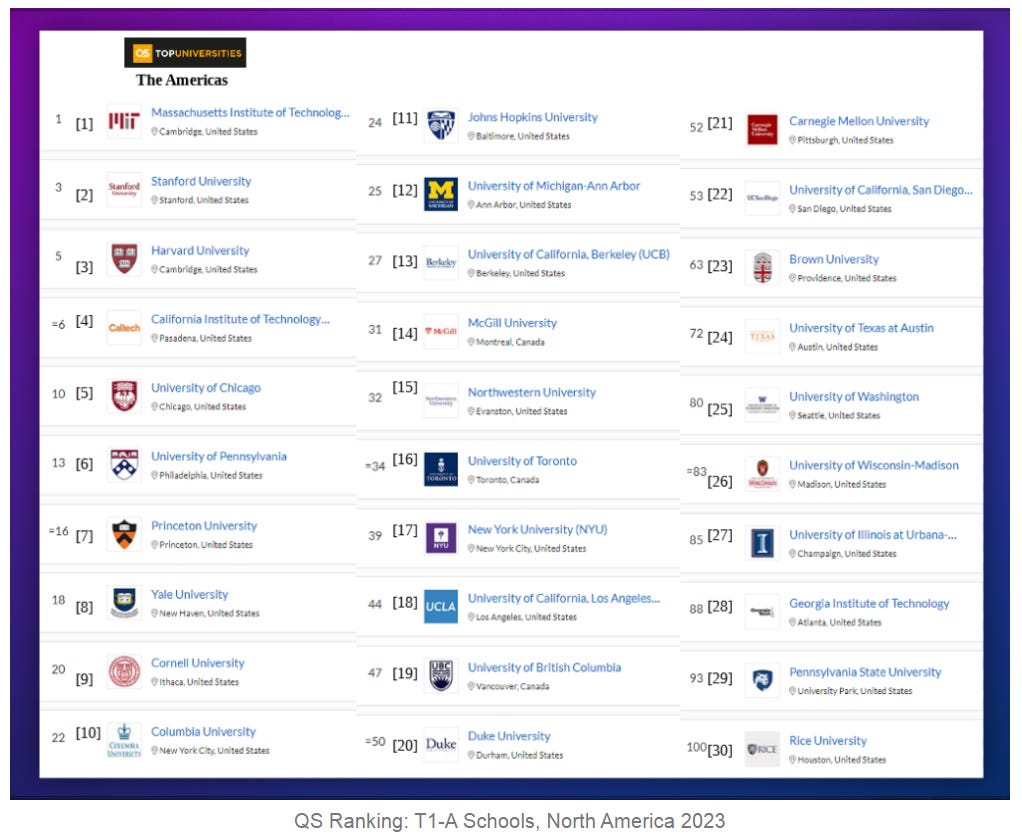Image resolution: width=1022 pixels, height=839 pixels.
Task: Open University of Texas at Austin link
Action: [x=861, y=328]
